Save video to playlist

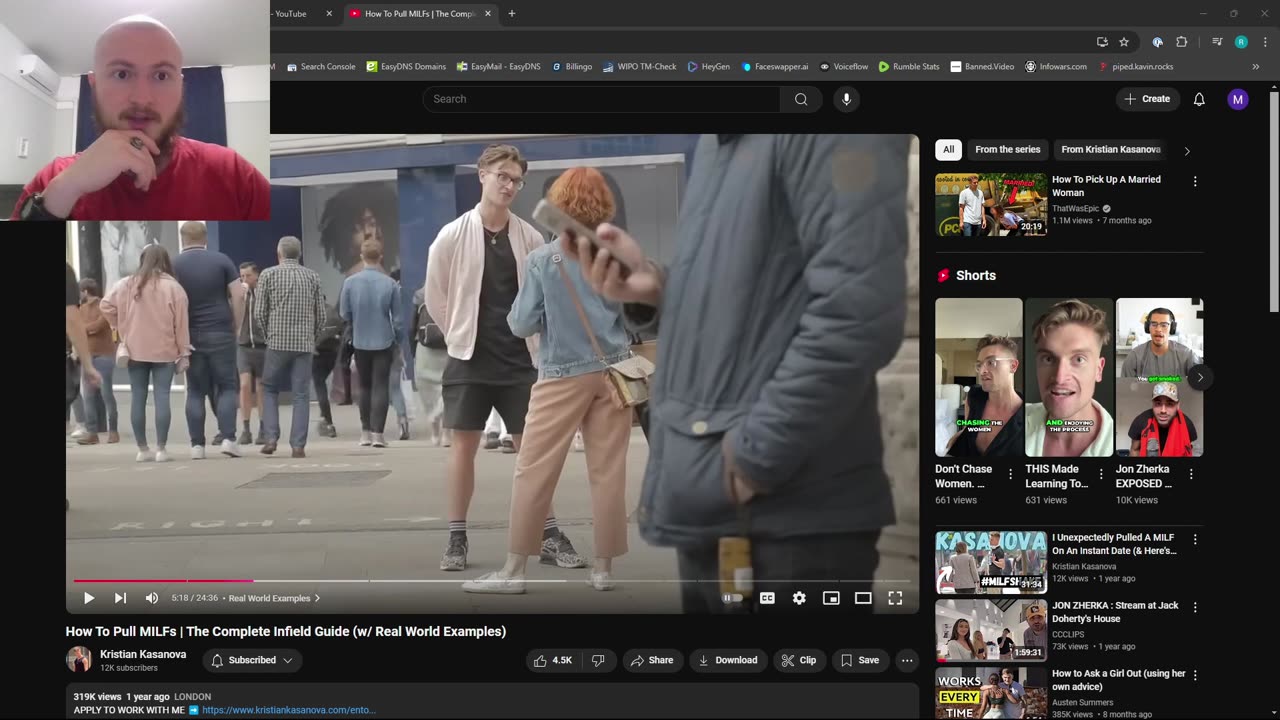(860, 660)
